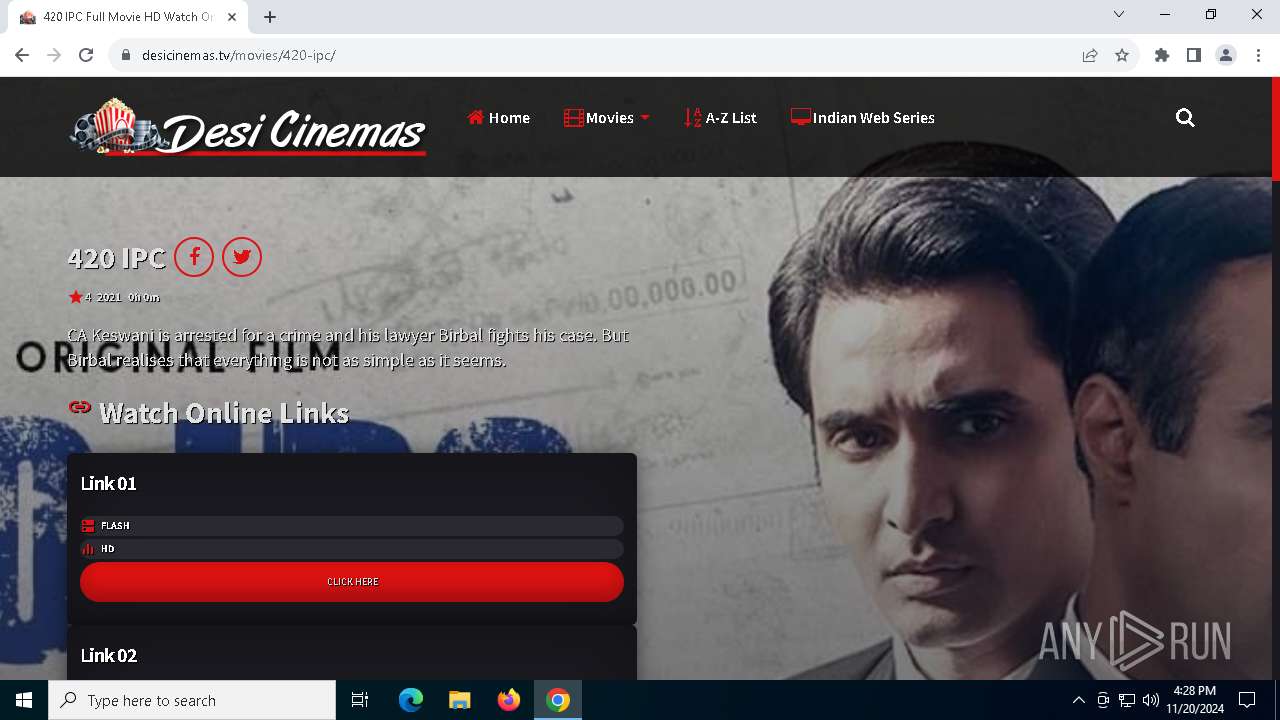Go back with browser back arrow

click(x=22, y=55)
